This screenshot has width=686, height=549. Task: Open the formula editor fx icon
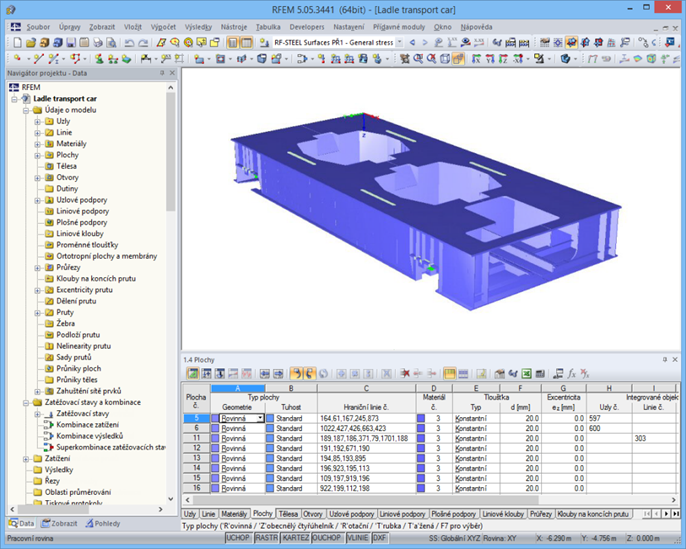point(571,374)
